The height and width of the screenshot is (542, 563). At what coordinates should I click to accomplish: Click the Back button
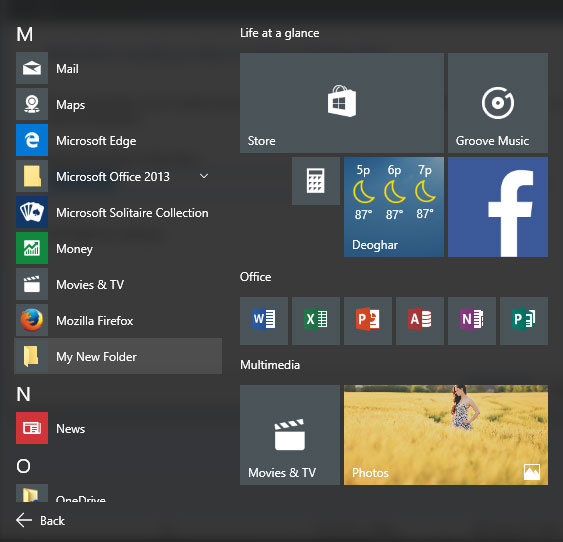click(x=40, y=520)
